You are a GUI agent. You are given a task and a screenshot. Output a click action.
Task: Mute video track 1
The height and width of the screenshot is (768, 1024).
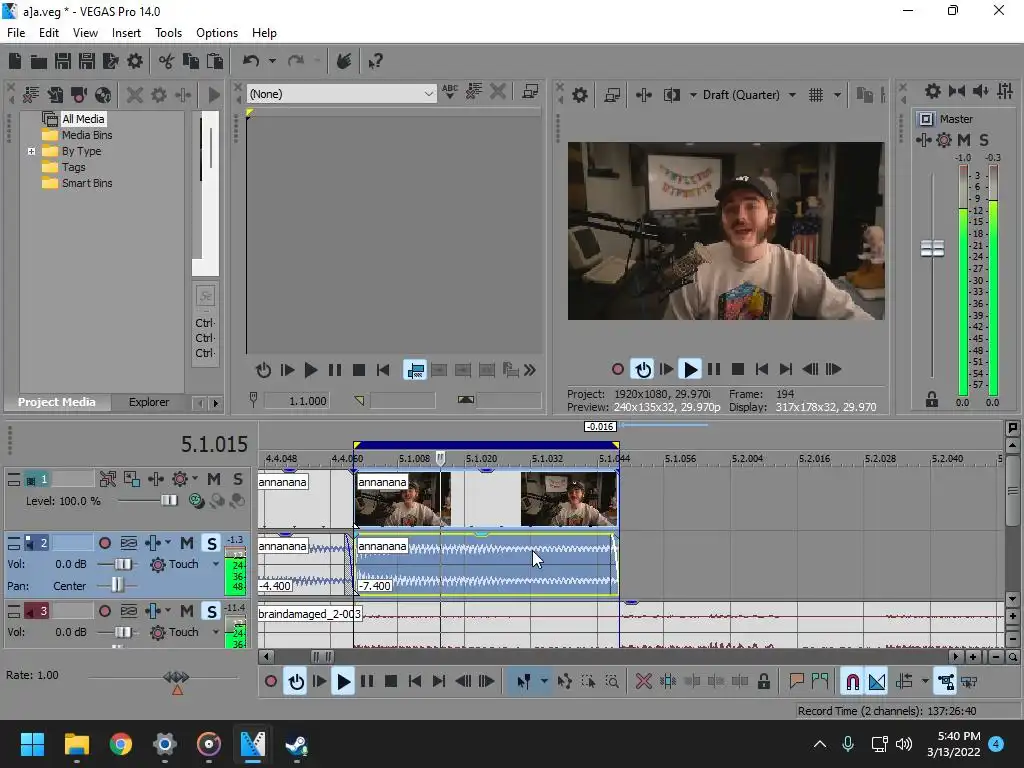[214, 479]
